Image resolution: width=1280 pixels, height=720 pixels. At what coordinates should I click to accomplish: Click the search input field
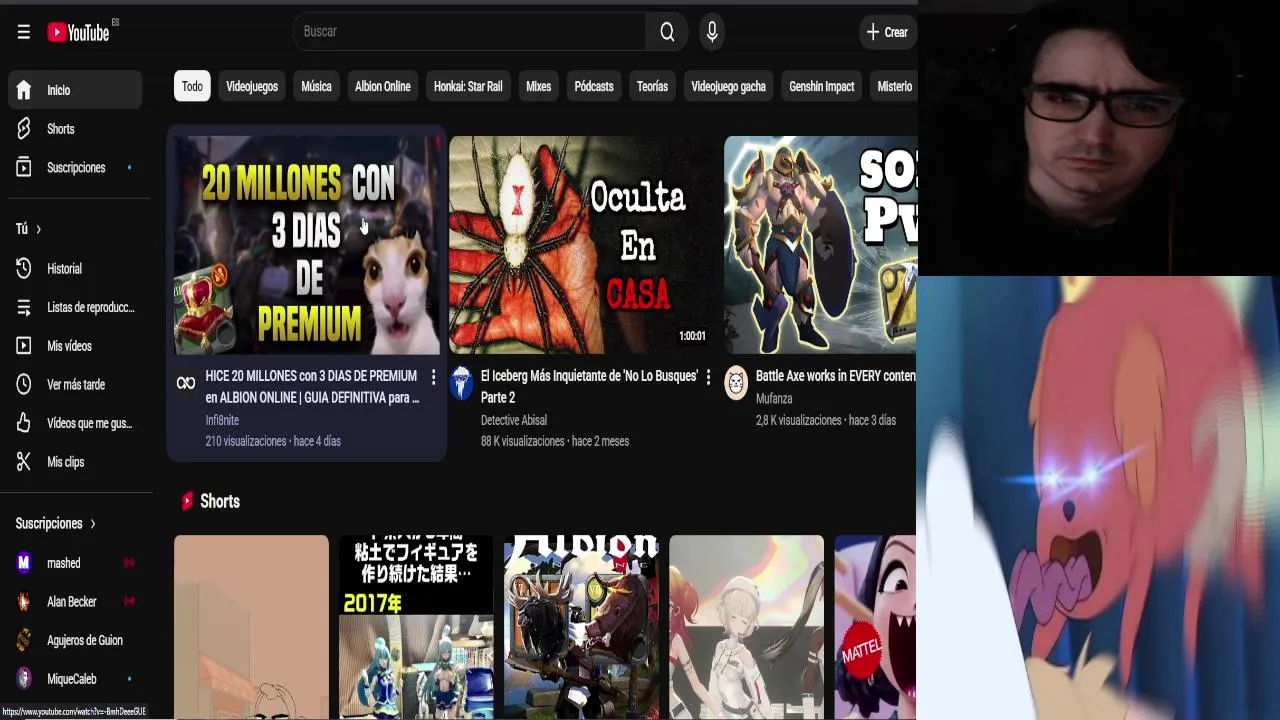(x=470, y=32)
